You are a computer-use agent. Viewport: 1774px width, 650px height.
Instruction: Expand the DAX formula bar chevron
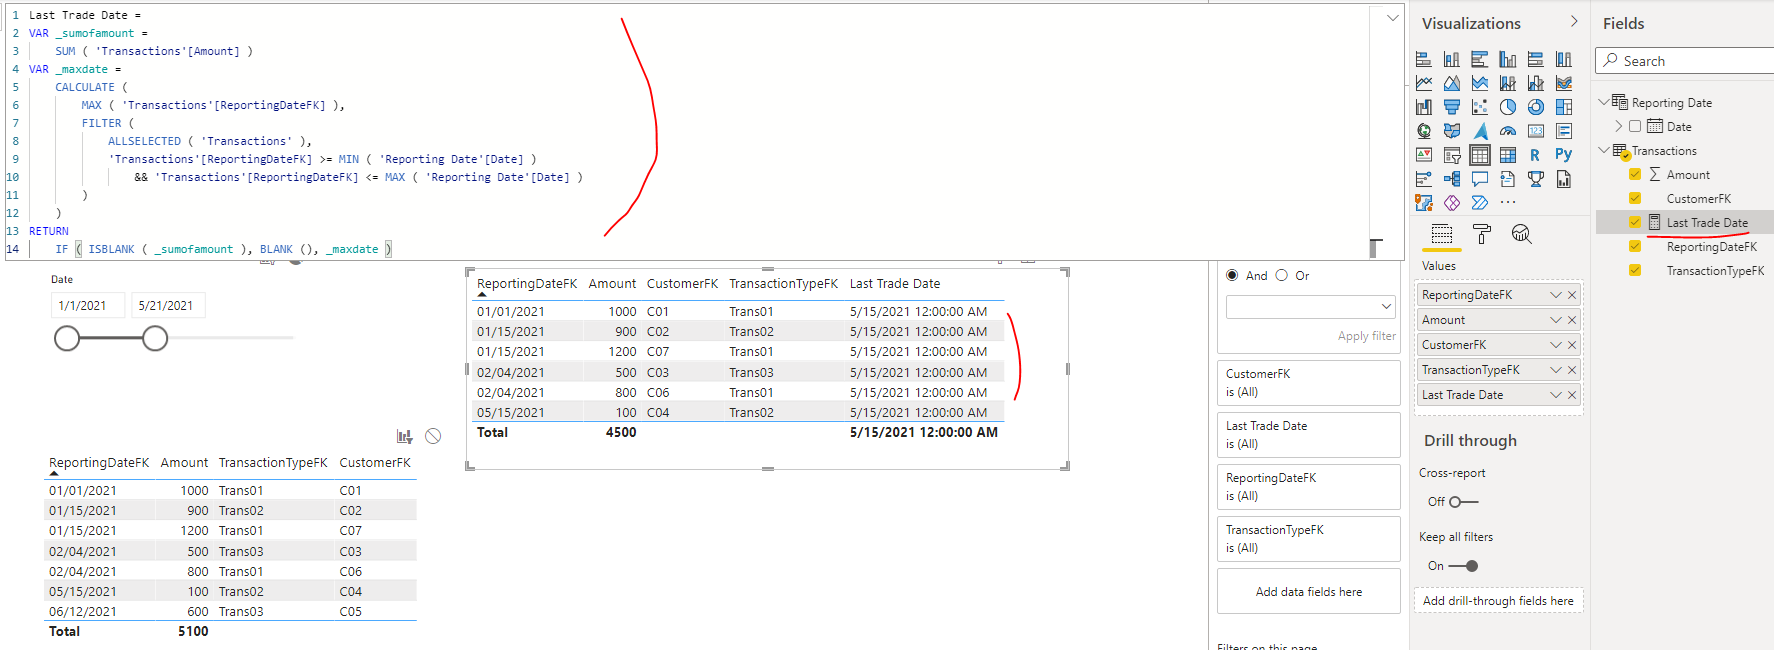[x=1392, y=18]
